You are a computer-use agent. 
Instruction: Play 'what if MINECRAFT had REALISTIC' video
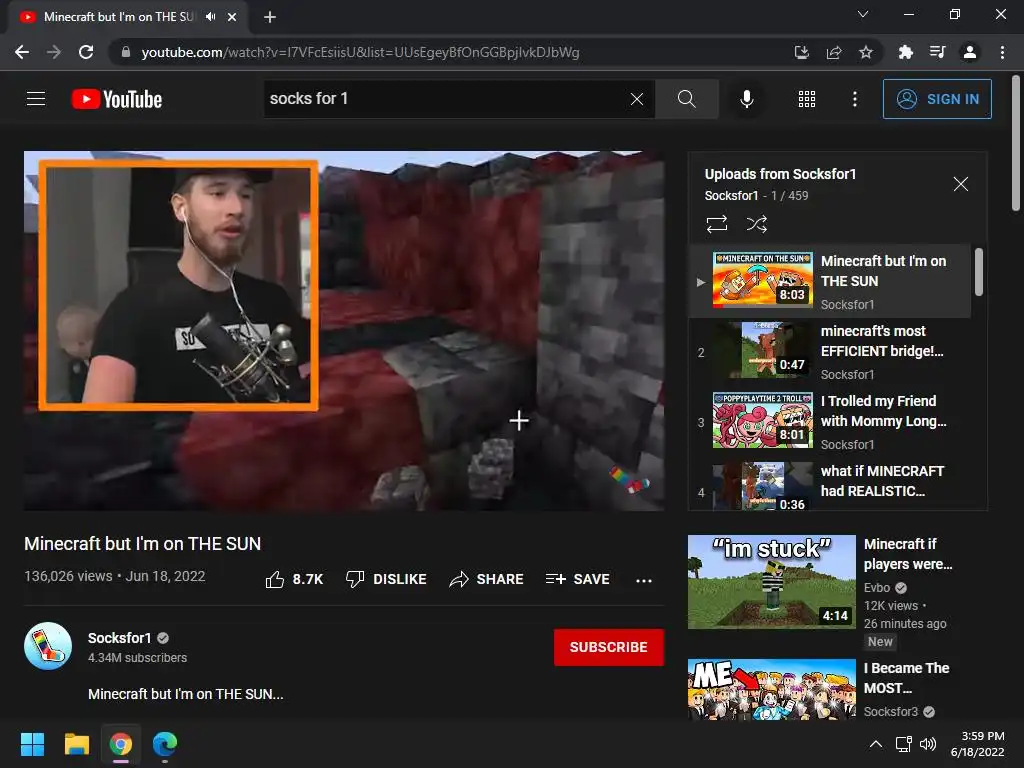coord(829,486)
